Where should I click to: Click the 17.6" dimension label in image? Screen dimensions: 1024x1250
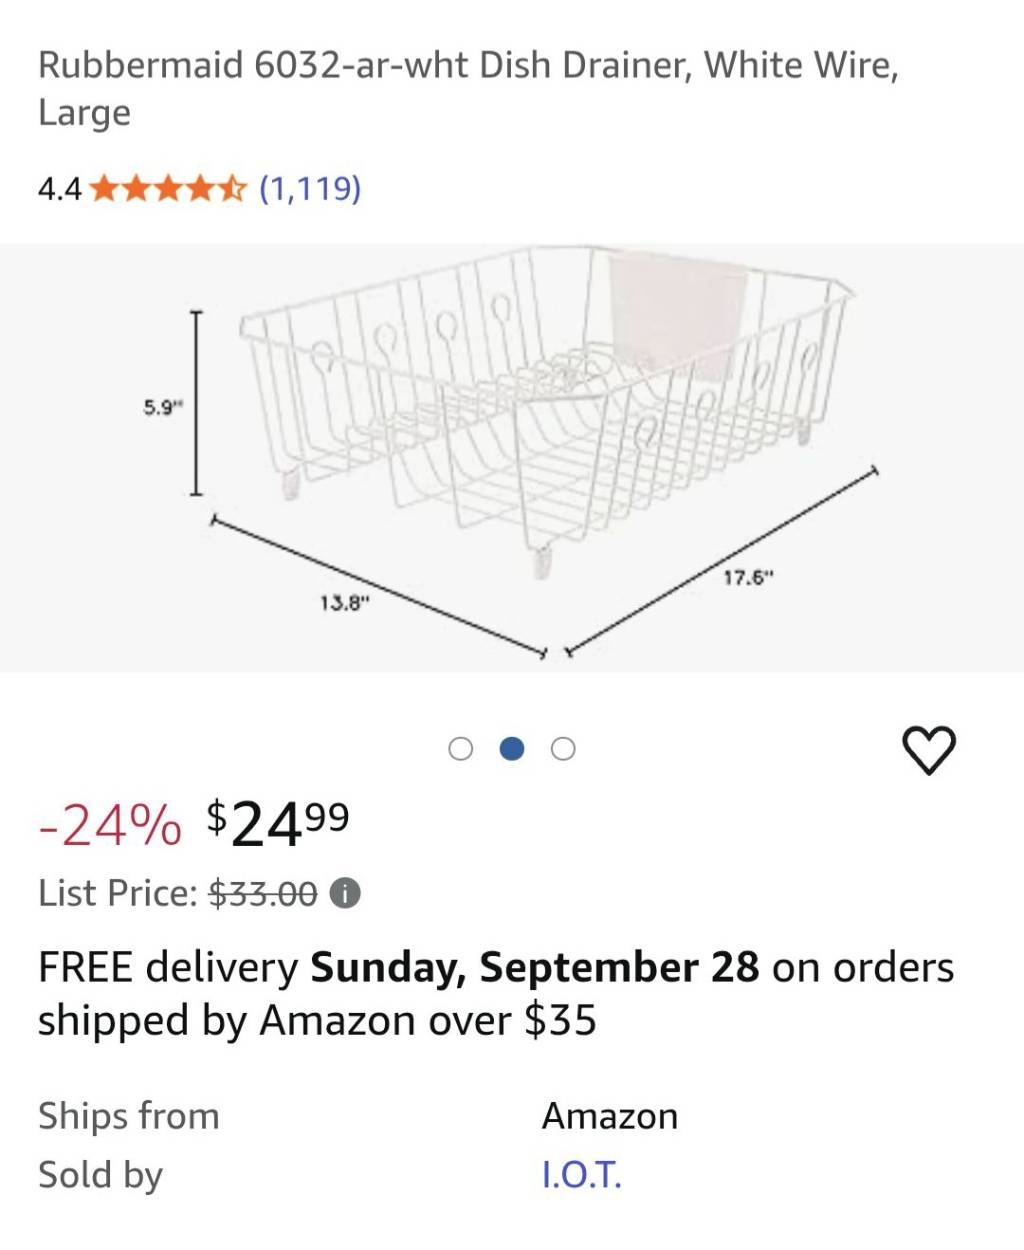point(748,577)
